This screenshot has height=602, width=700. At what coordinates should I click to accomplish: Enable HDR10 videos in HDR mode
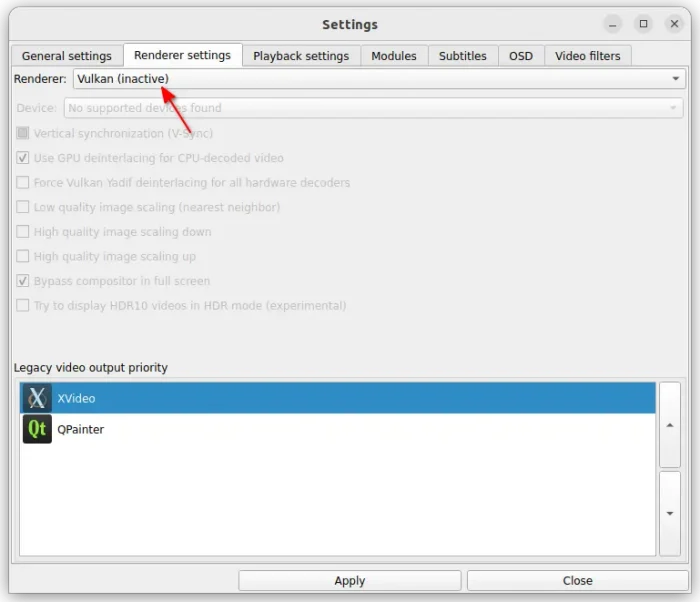(x=23, y=306)
